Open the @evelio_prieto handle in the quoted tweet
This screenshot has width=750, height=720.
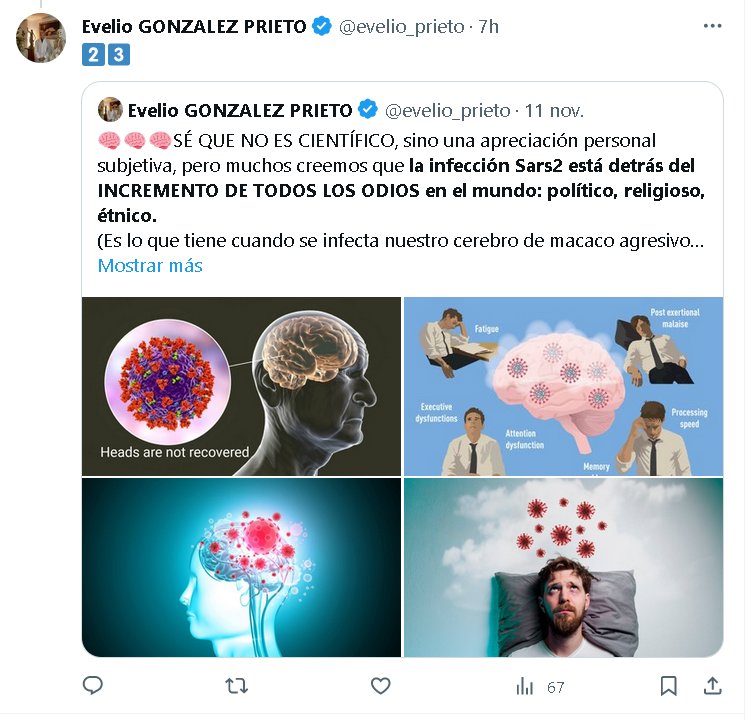tap(447, 111)
